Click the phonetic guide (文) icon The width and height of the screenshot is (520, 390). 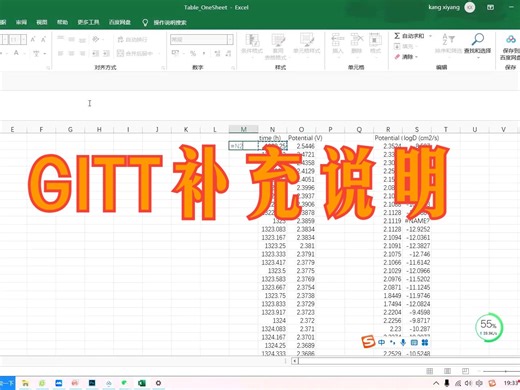tap(36, 53)
